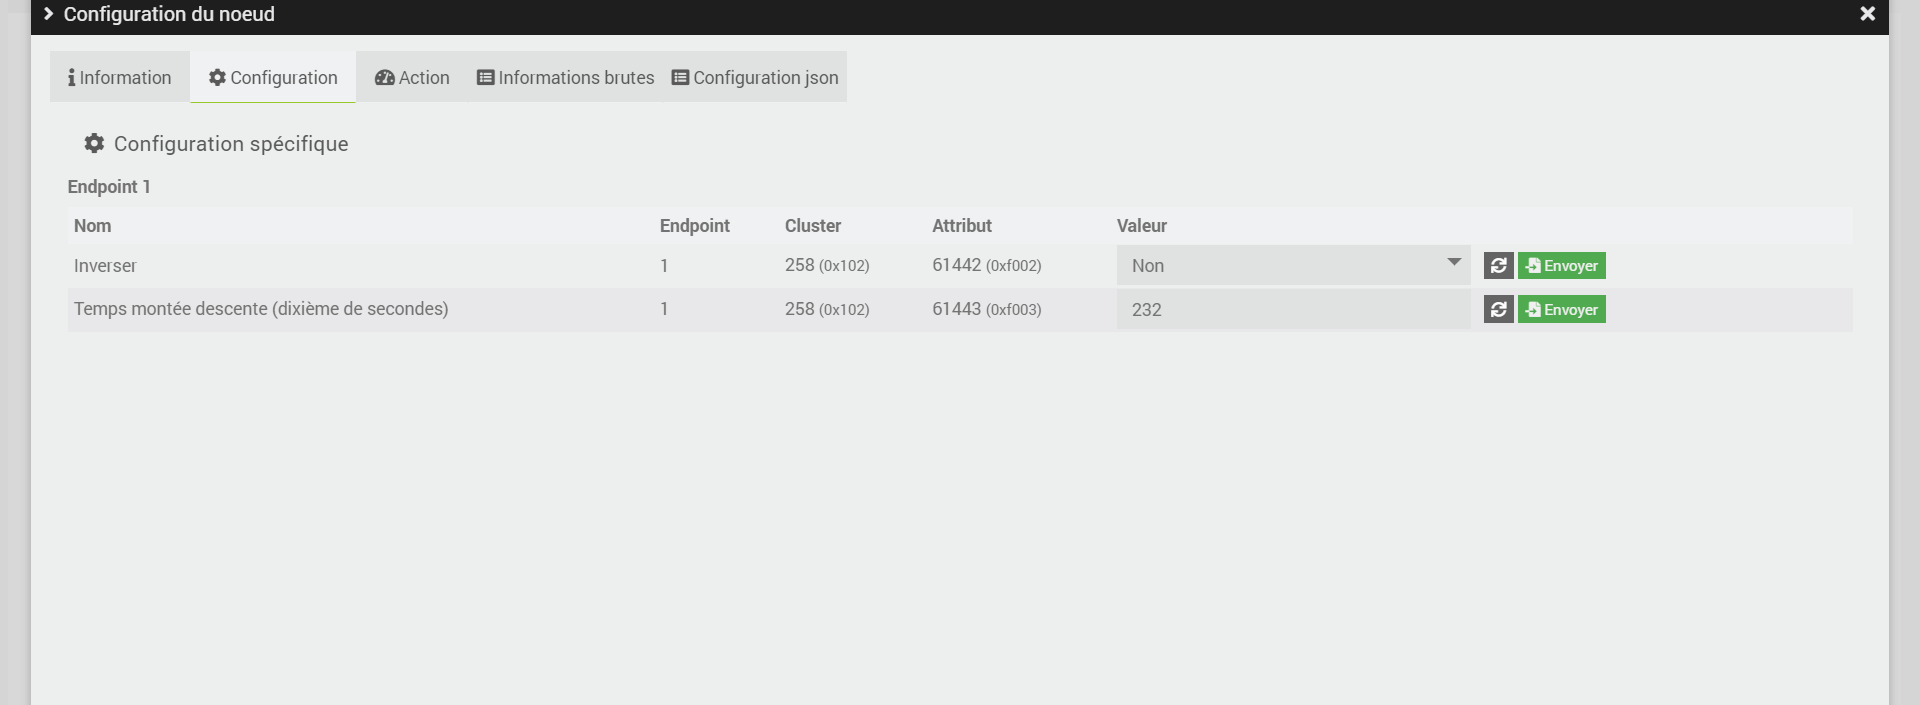The image size is (1920, 705).
Task: Switch to the Information tab
Action: tap(120, 78)
